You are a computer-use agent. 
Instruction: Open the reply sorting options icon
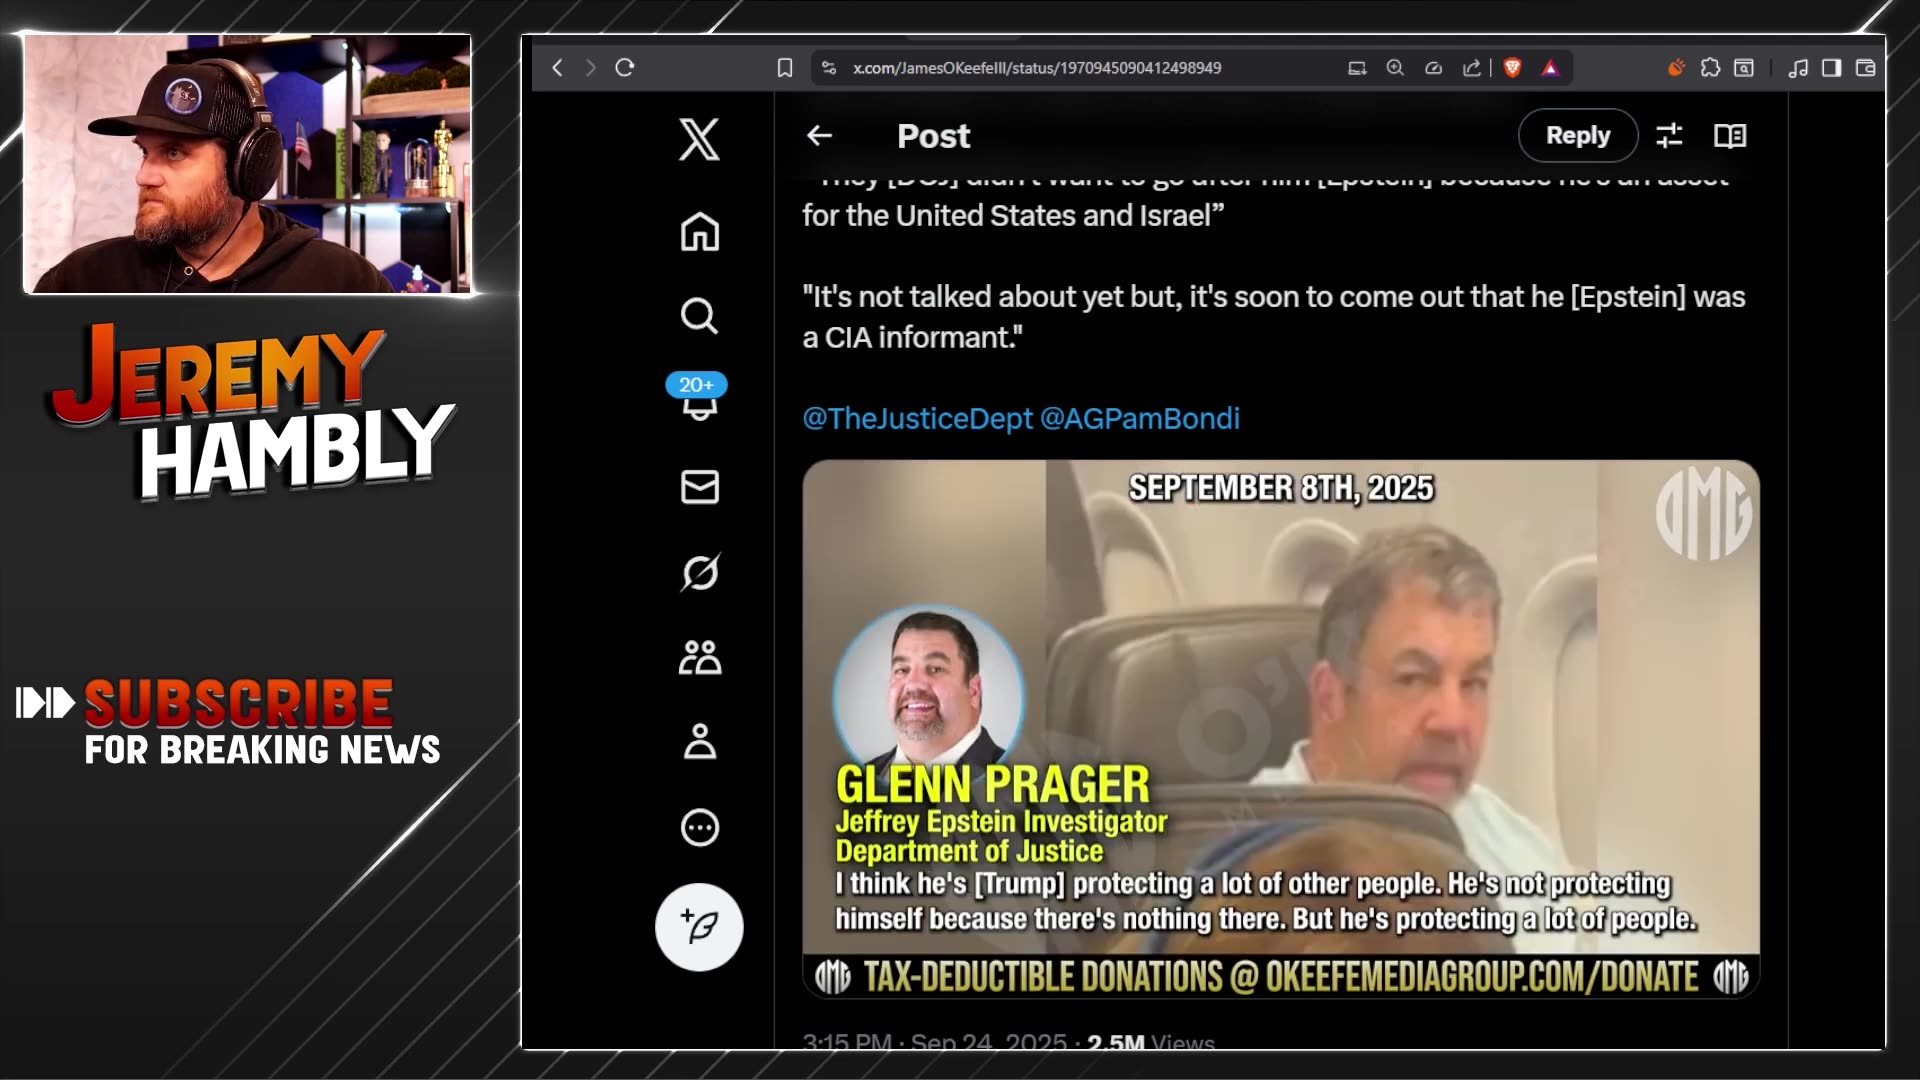[1669, 136]
